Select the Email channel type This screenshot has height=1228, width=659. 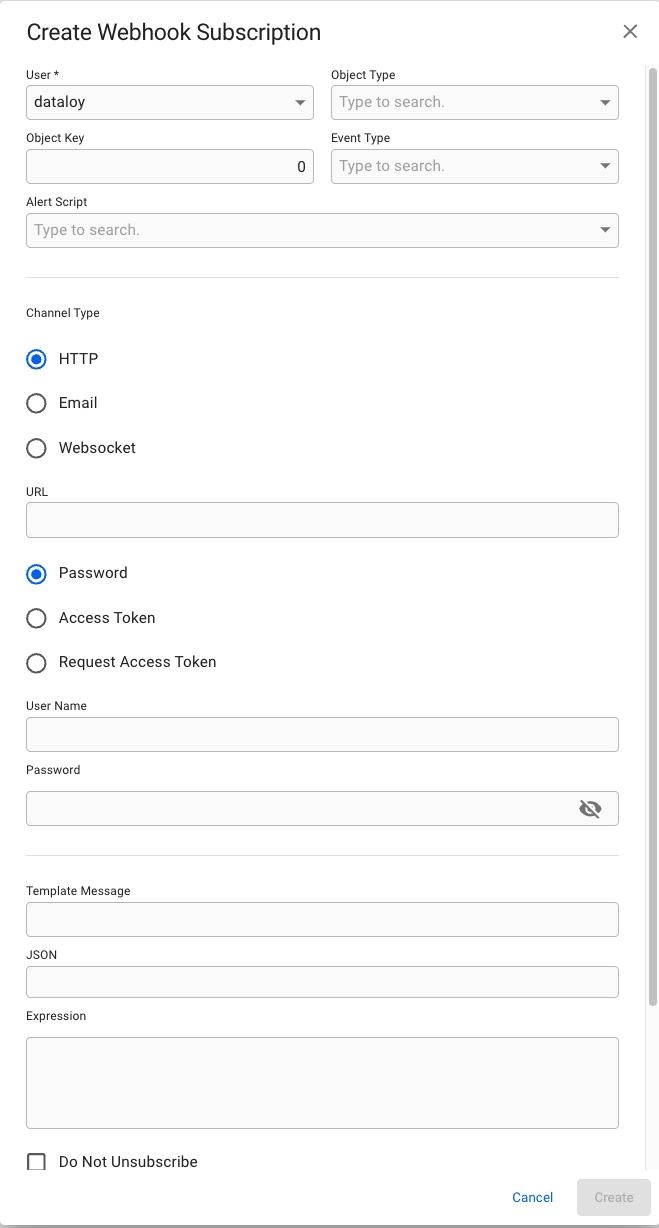click(x=37, y=403)
